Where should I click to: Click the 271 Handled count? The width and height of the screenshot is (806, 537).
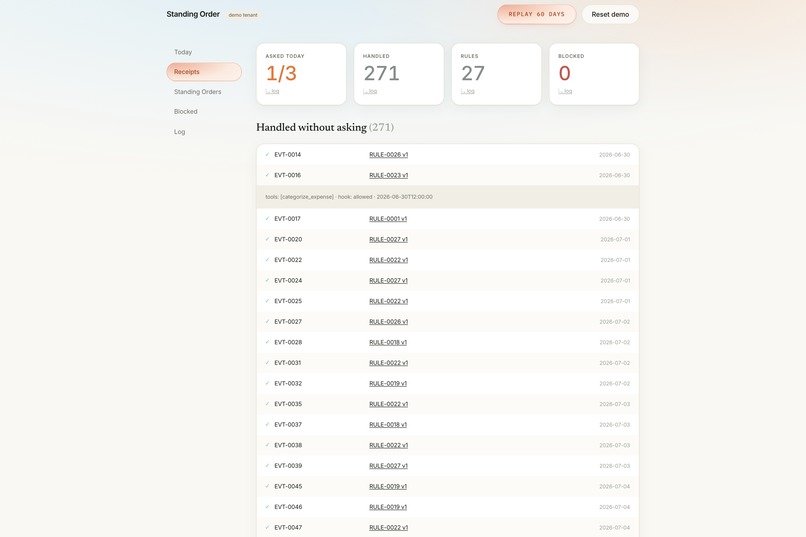381,73
